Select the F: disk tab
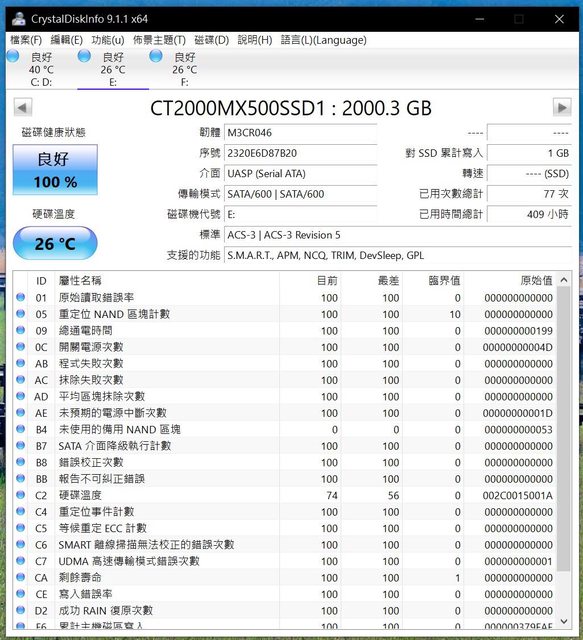Viewport: 583px width, 640px height. tap(185, 69)
